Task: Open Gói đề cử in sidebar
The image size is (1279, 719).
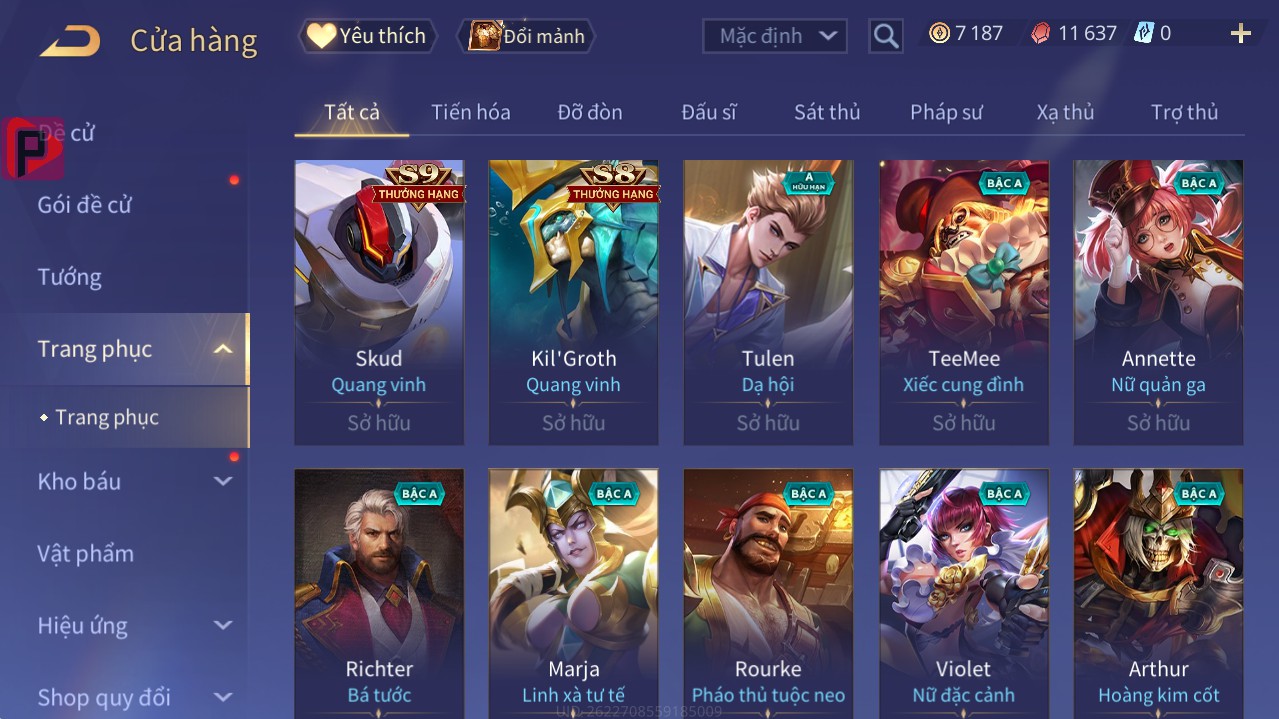Action: (85, 205)
